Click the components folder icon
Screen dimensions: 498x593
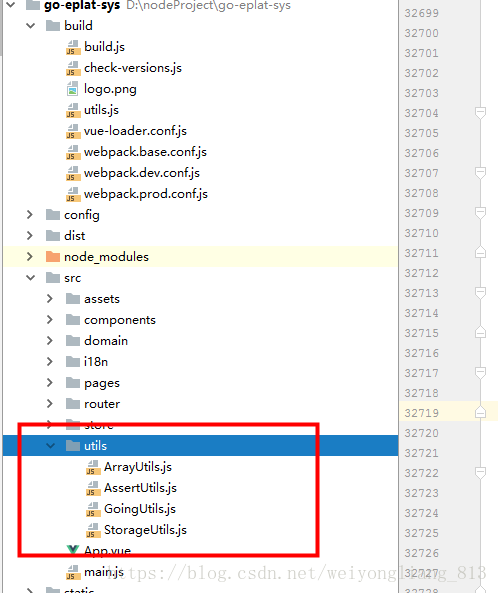coord(73,320)
